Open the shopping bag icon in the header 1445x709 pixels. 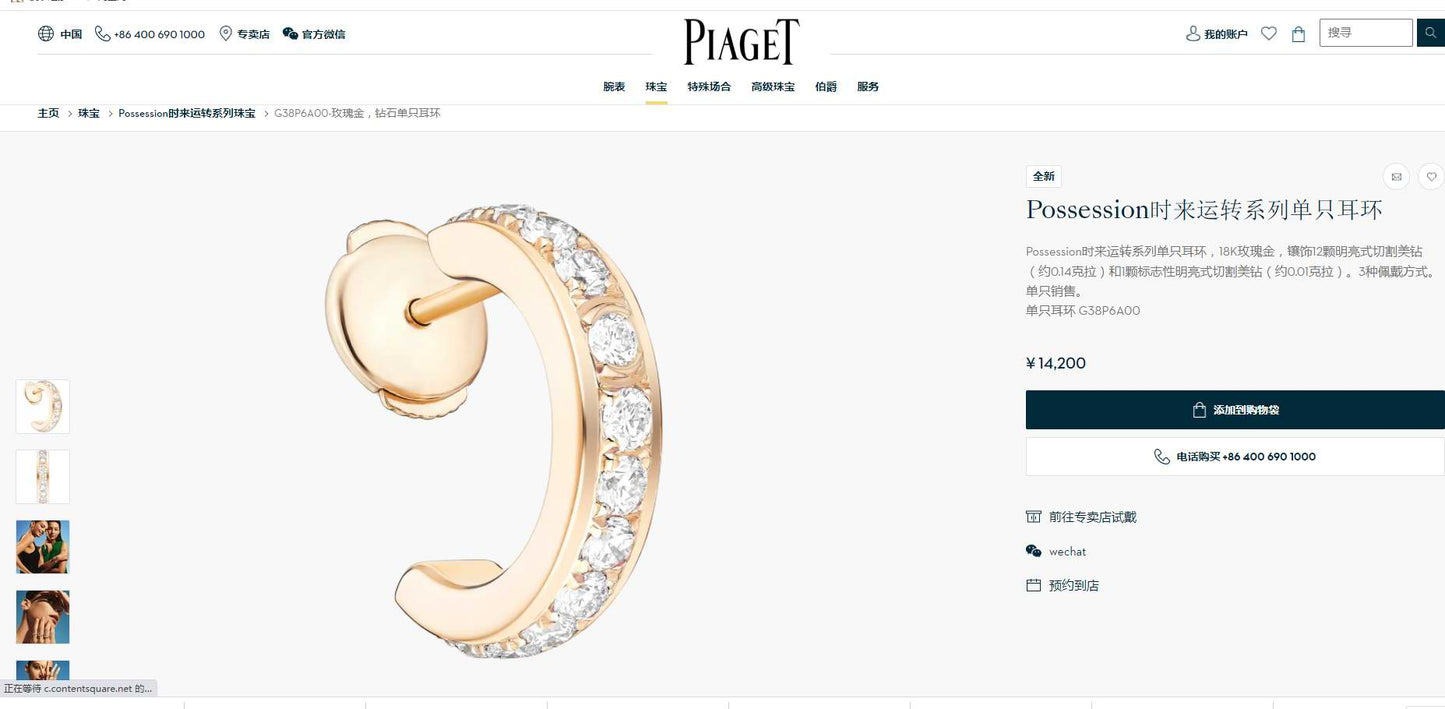1299,34
